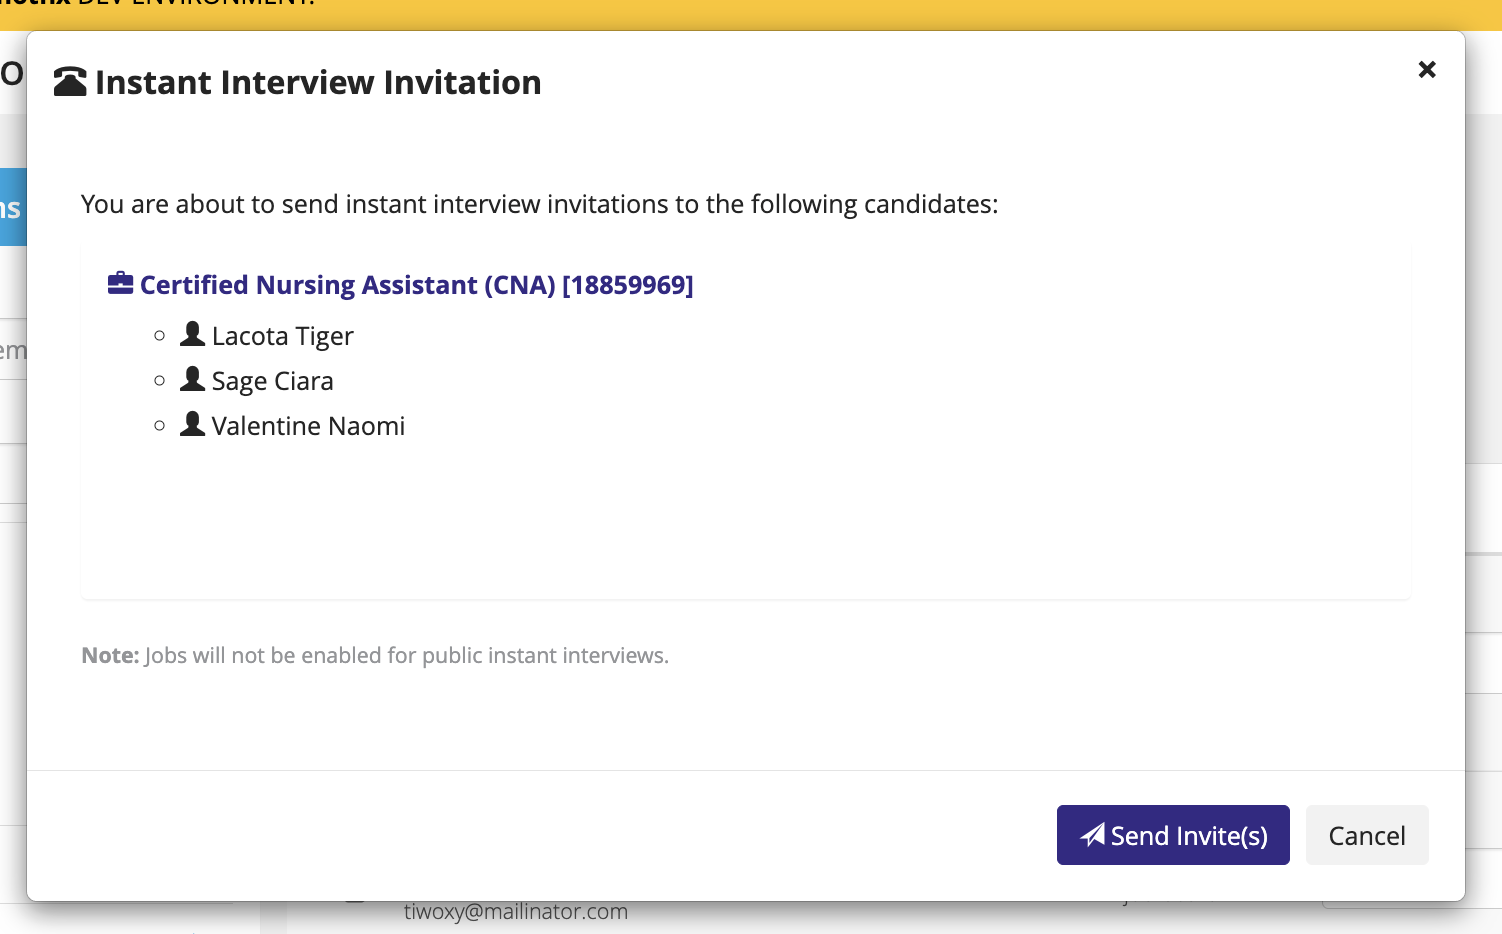The height and width of the screenshot is (934, 1502).
Task: Select the candidate name Valentine Naomi
Action: click(x=308, y=426)
